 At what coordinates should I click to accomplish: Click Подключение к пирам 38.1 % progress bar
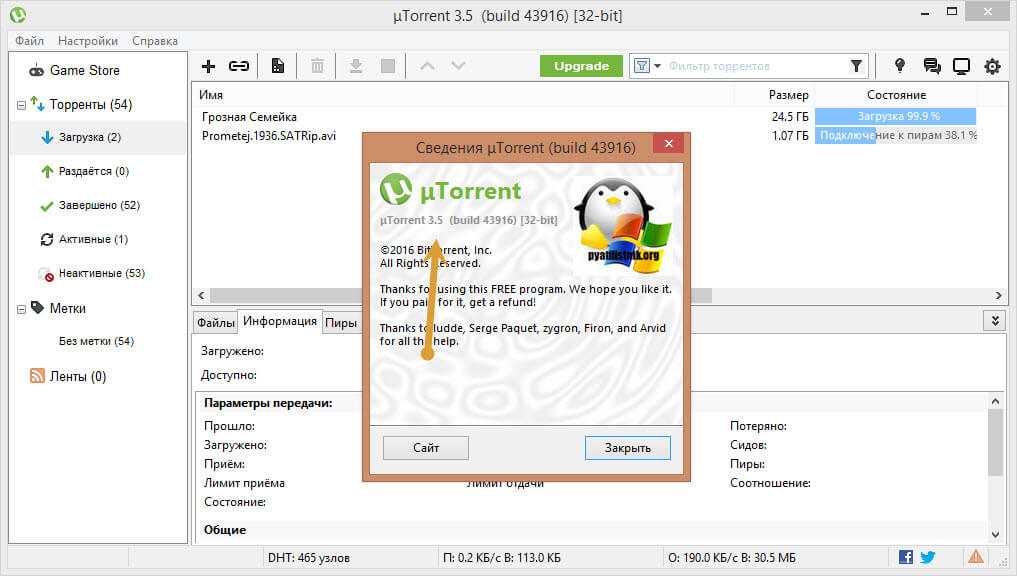(895, 135)
